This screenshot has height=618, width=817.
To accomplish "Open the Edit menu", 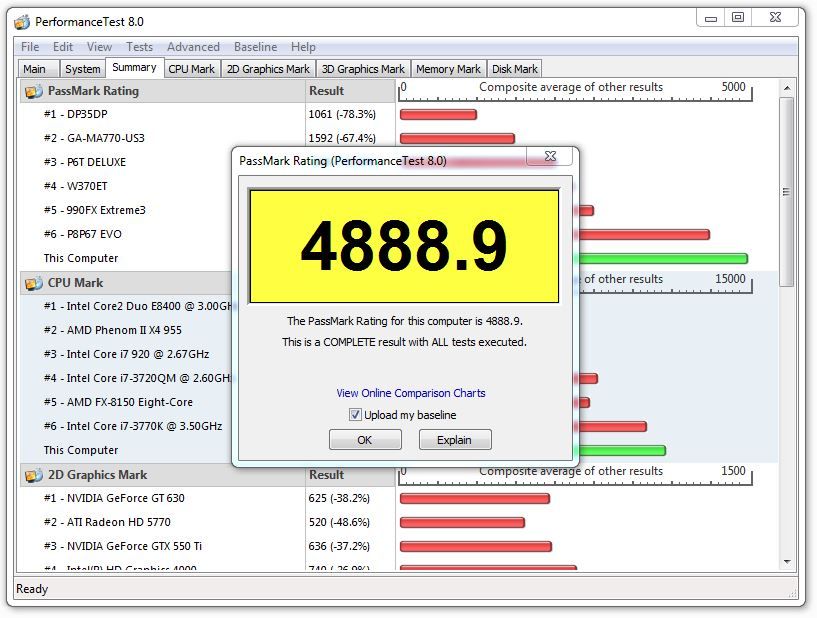I will [x=63, y=47].
